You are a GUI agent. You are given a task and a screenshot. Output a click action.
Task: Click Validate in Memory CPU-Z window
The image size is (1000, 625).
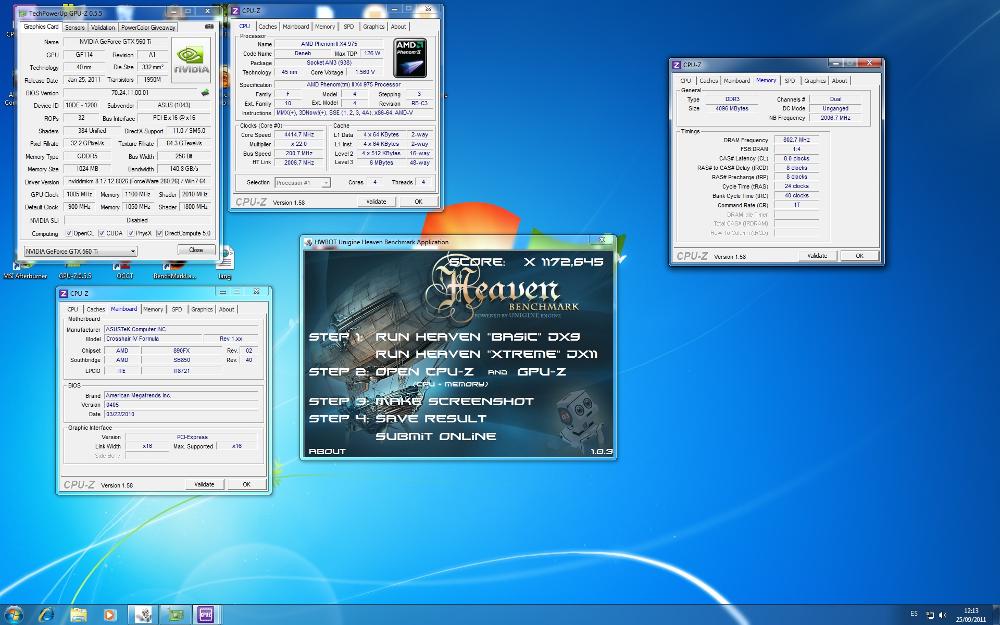[x=817, y=256]
